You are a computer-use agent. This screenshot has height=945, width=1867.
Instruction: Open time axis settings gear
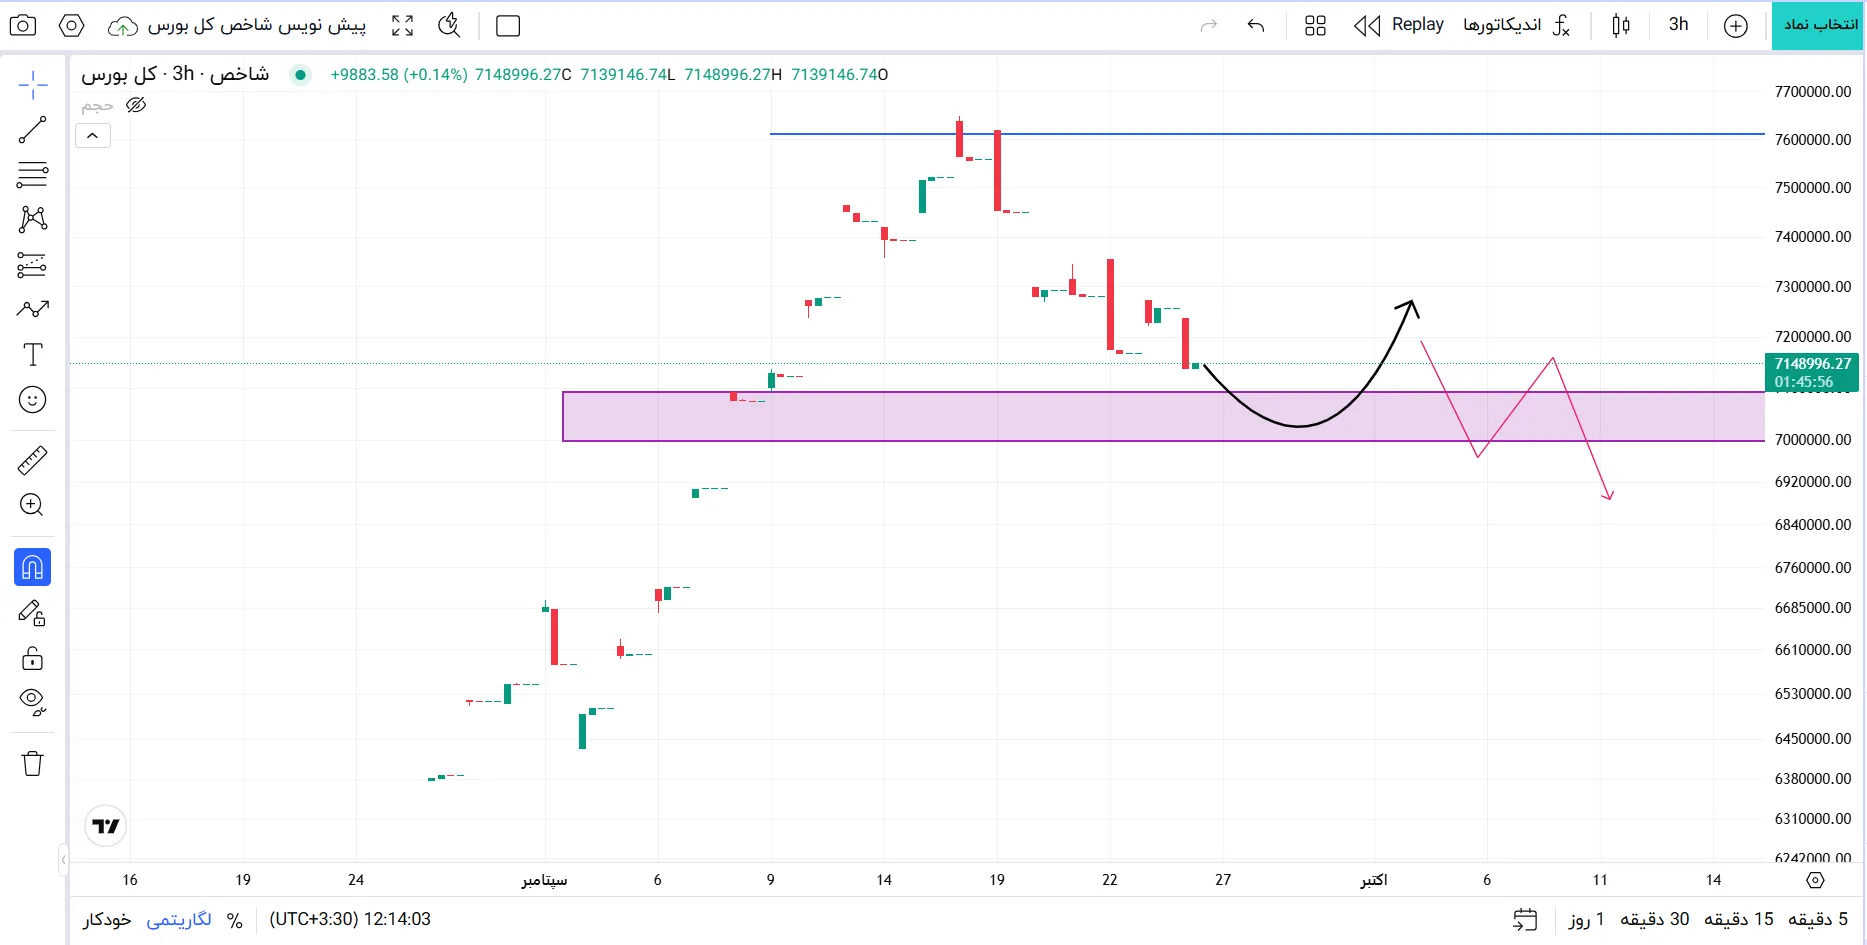pos(1816,880)
